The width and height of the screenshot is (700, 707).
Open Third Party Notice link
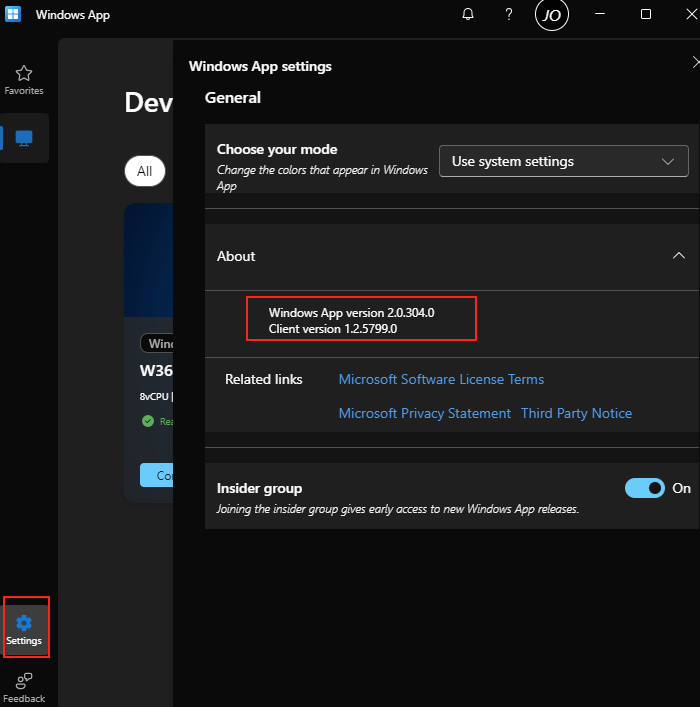point(576,413)
